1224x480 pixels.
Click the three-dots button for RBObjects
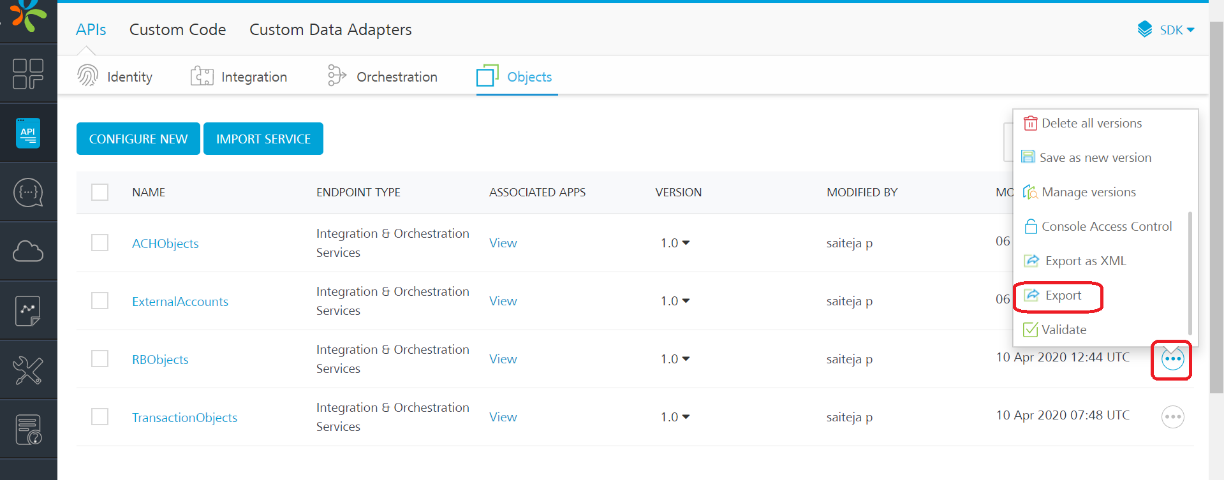point(1173,359)
